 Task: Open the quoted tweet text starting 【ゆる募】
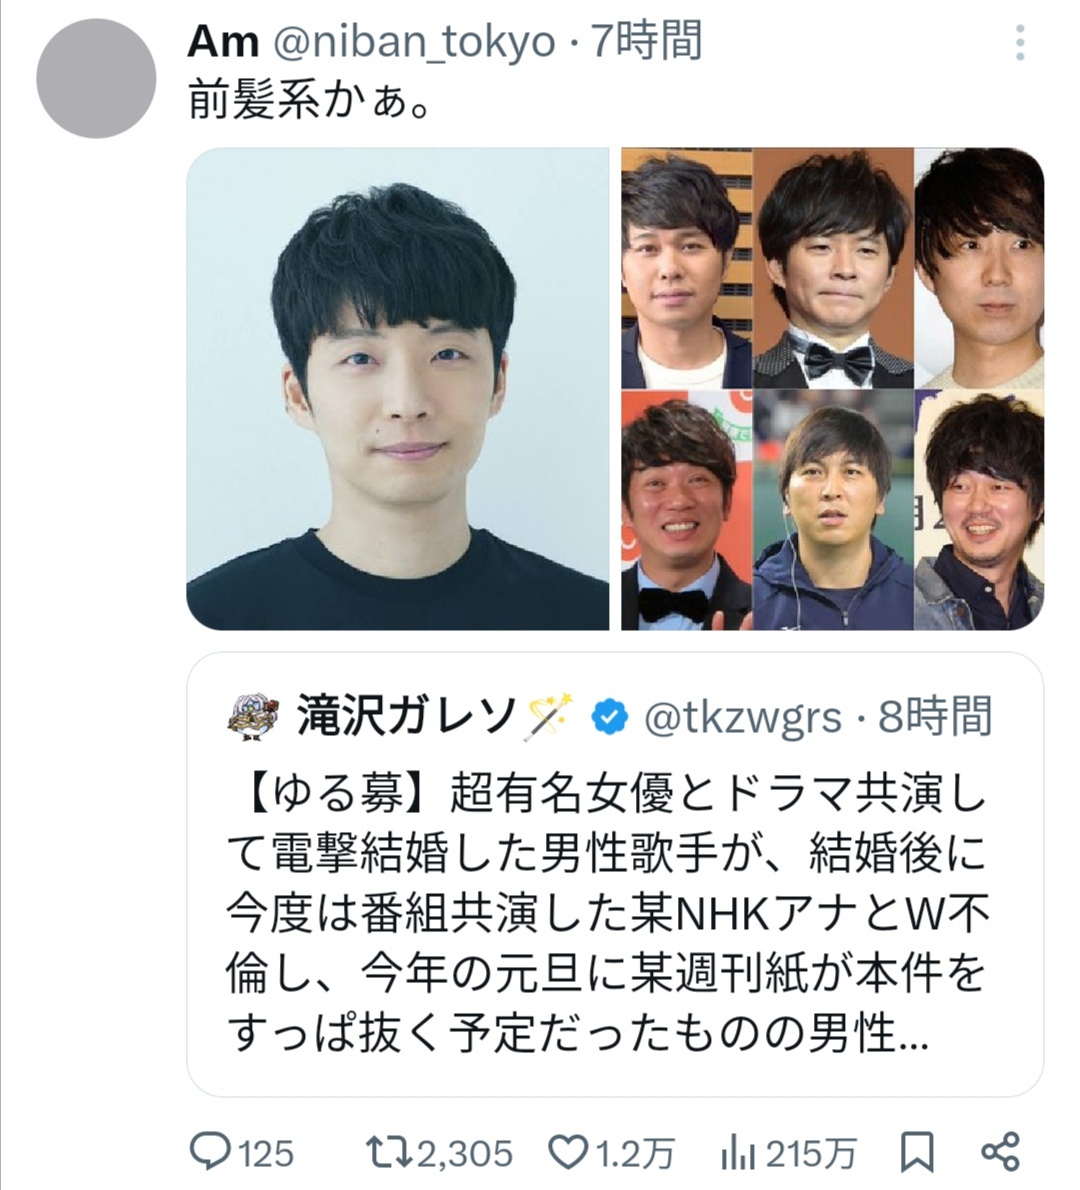click(x=606, y=913)
